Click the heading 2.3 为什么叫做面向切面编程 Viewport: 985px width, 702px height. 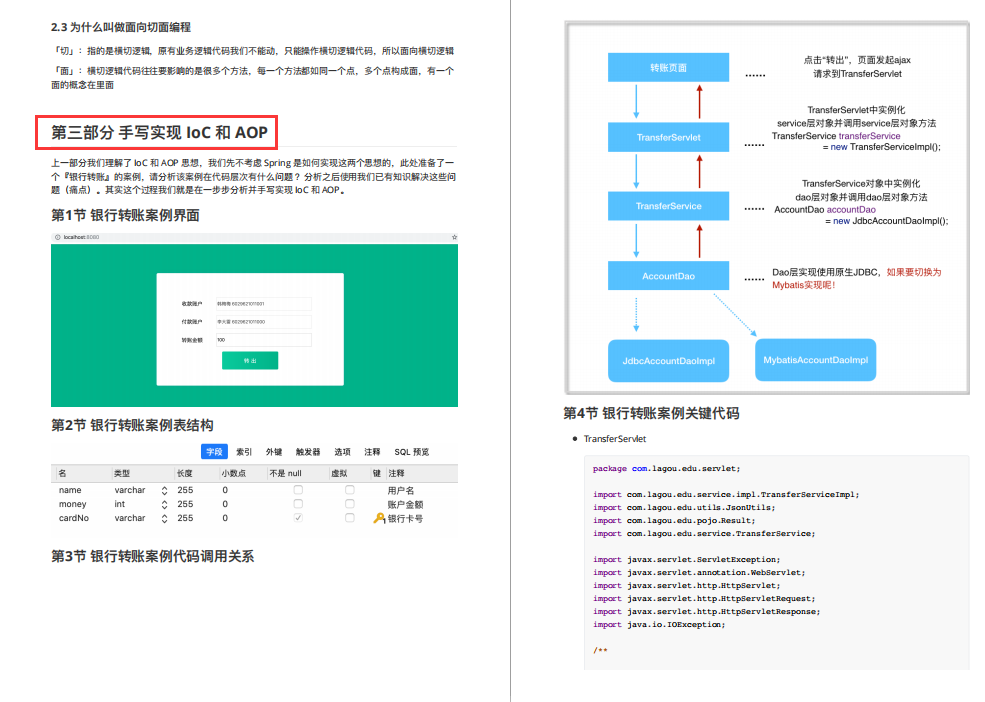point(121,27)
